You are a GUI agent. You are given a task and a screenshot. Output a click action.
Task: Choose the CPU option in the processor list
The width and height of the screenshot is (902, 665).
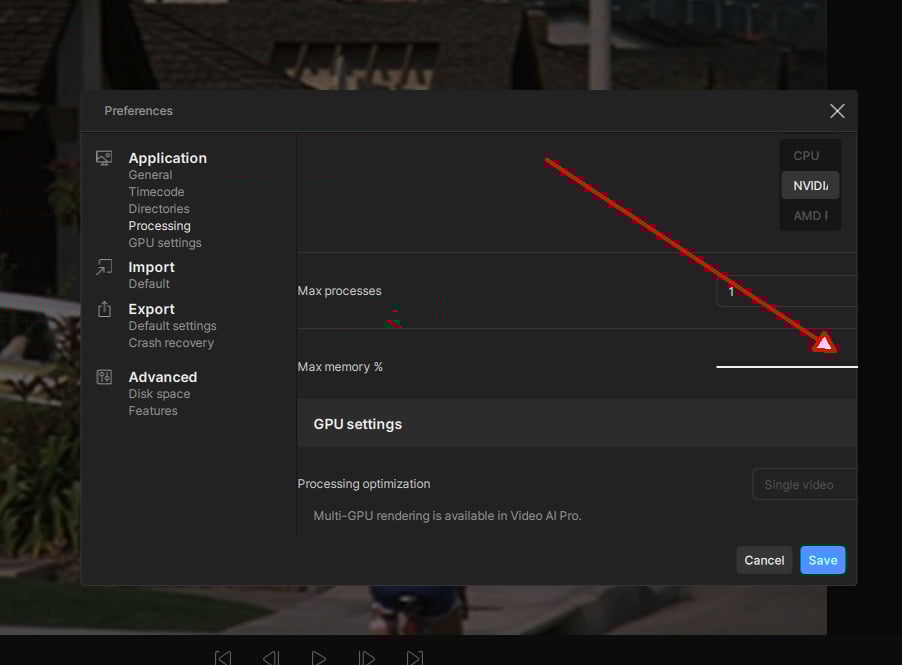point(808,156)
